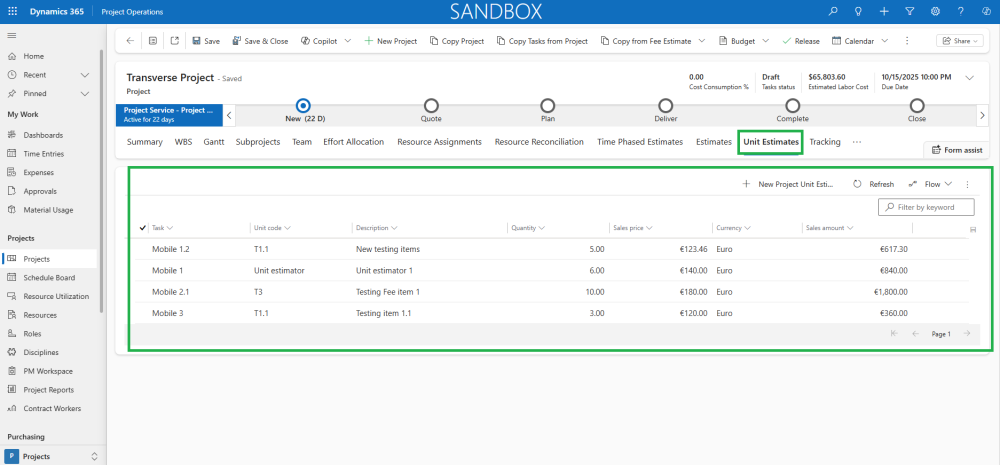Click Copy Tasks from Project
This screenshot has height=465, width=1000.
542,41
